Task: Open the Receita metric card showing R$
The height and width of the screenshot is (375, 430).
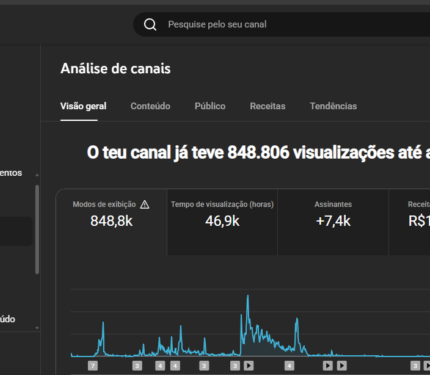Action: 410,222
